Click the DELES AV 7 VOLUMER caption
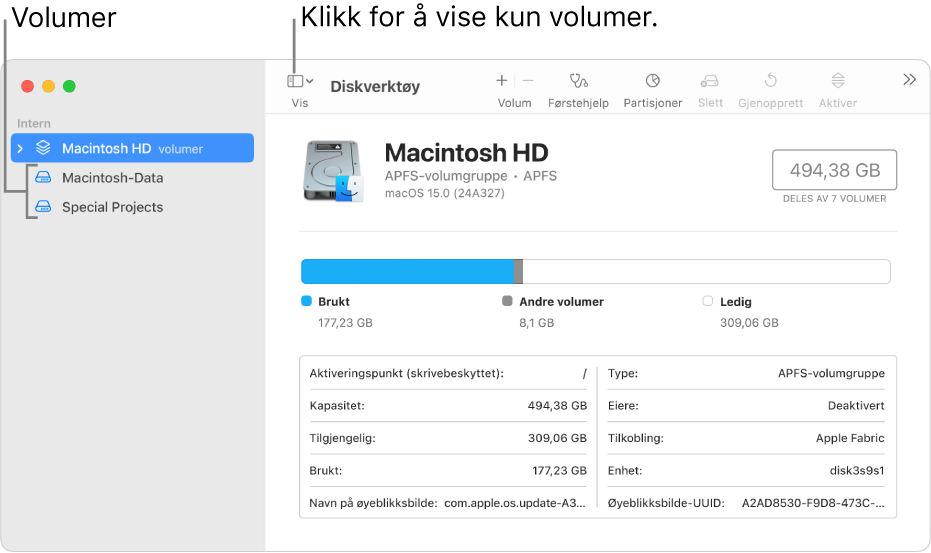931x553 pixels. pos(834,198)
